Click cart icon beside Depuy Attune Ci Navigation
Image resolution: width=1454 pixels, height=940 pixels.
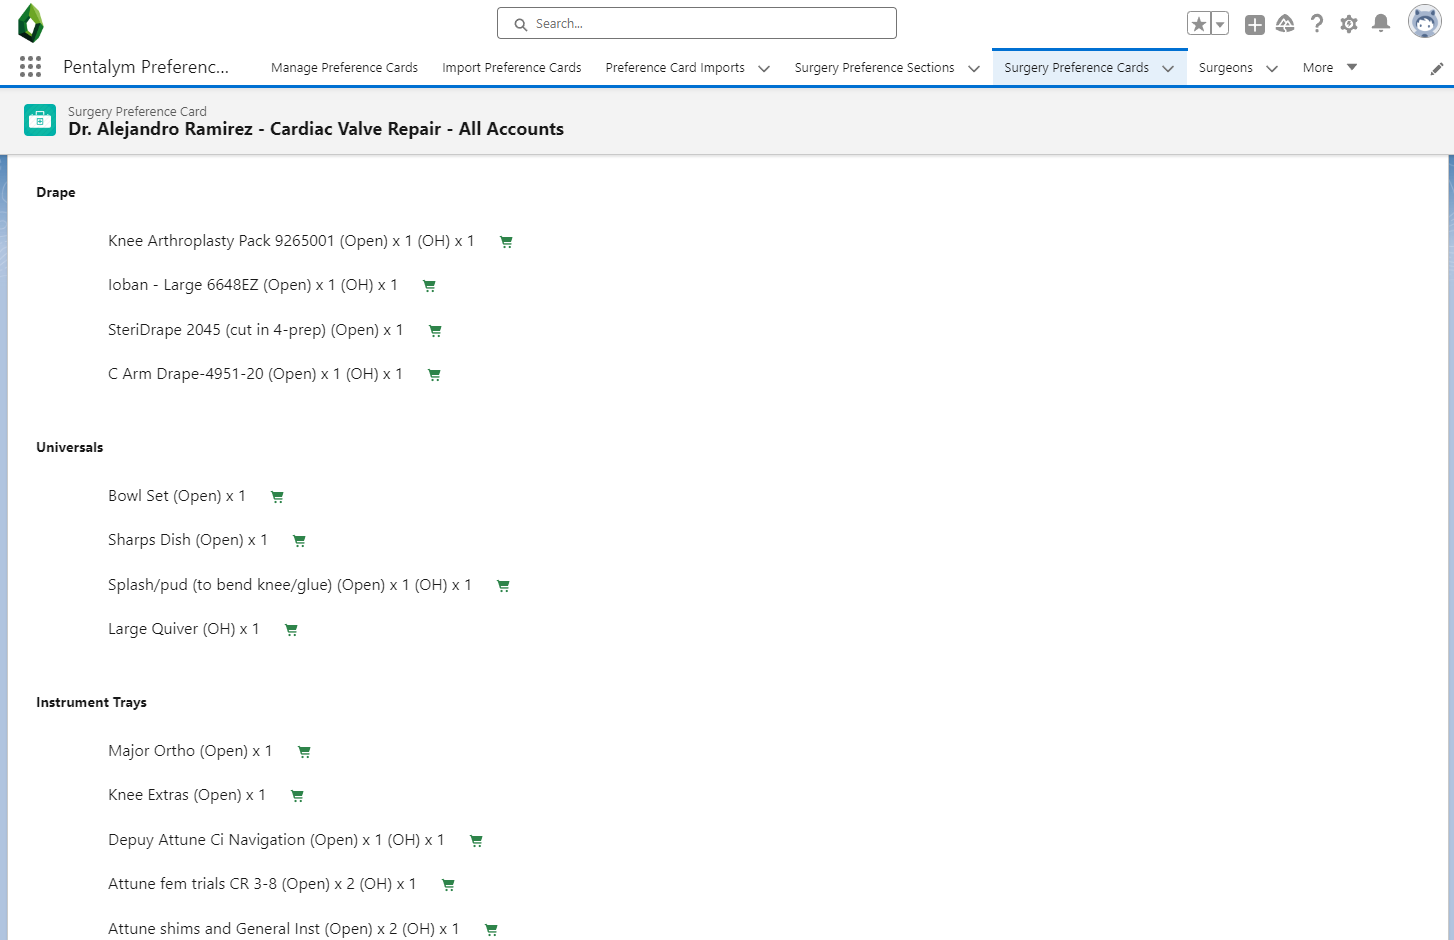coord(476,841)
